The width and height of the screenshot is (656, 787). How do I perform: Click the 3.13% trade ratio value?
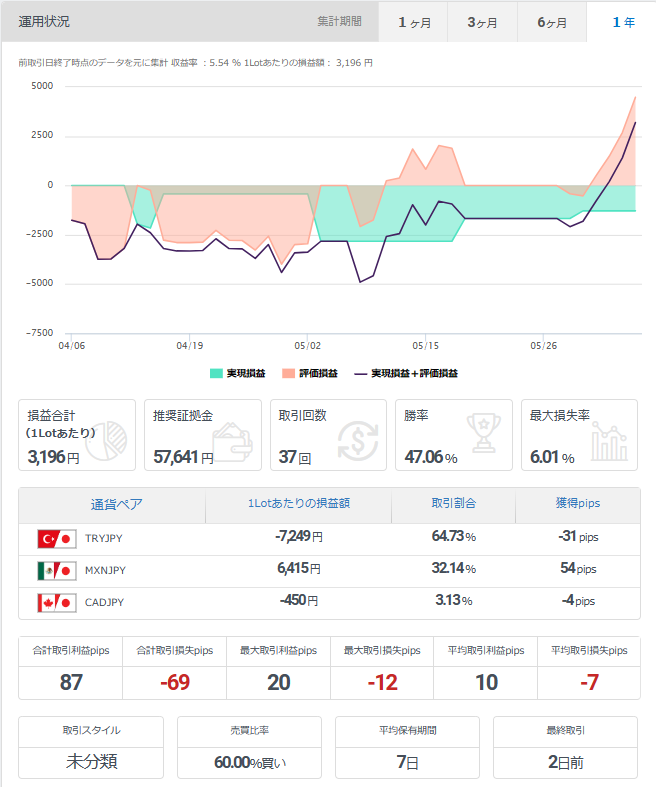[x=454, y=601]
